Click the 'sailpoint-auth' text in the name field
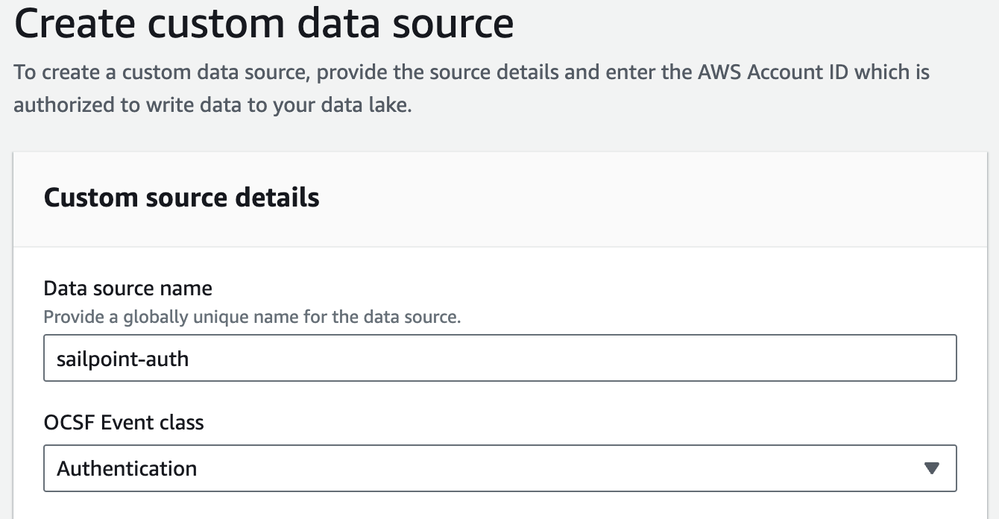This screenshot has height=519, width=999. tap(122, 358)
